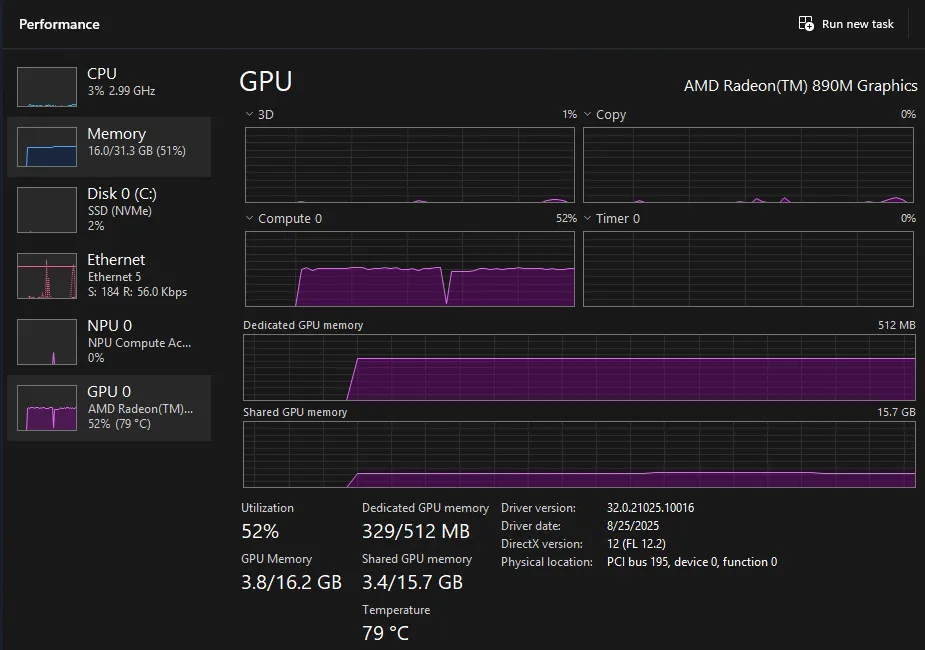Click DirectX version 12 (FL 12.2)
Image resolution: width=925 pixels, height=650 pixels.
click(637, 544)
